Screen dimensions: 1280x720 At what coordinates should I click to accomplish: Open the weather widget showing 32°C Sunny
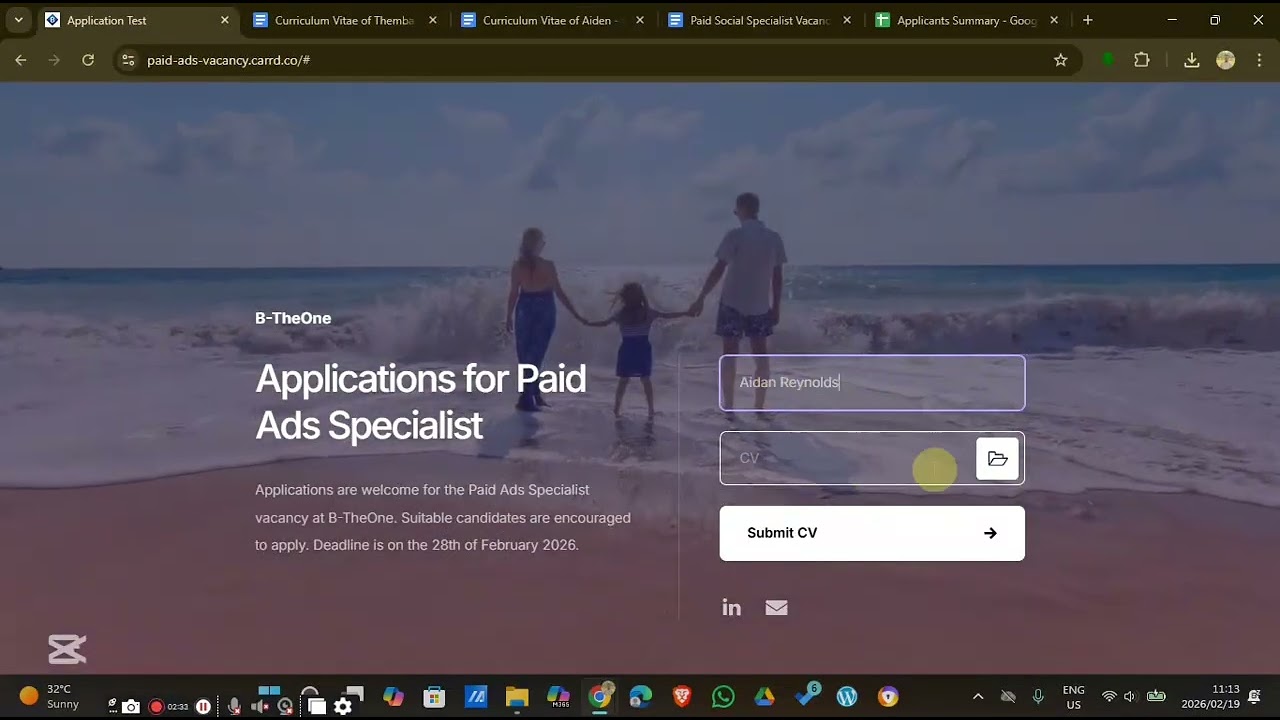point(50,697)
